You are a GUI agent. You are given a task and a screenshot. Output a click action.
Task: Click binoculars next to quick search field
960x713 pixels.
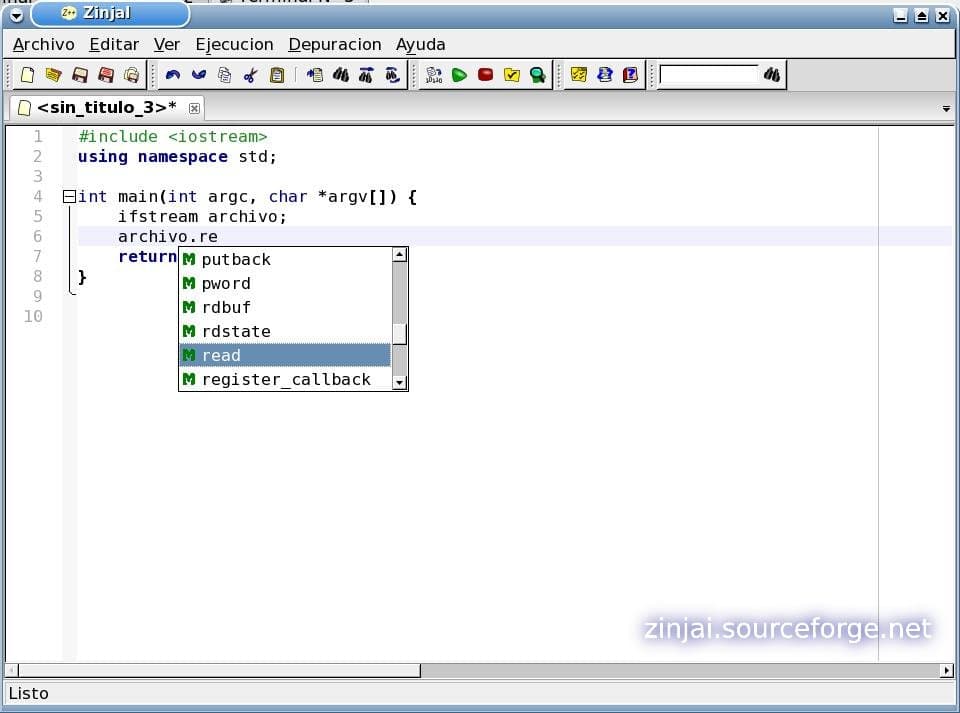click(x=772, y=75)
